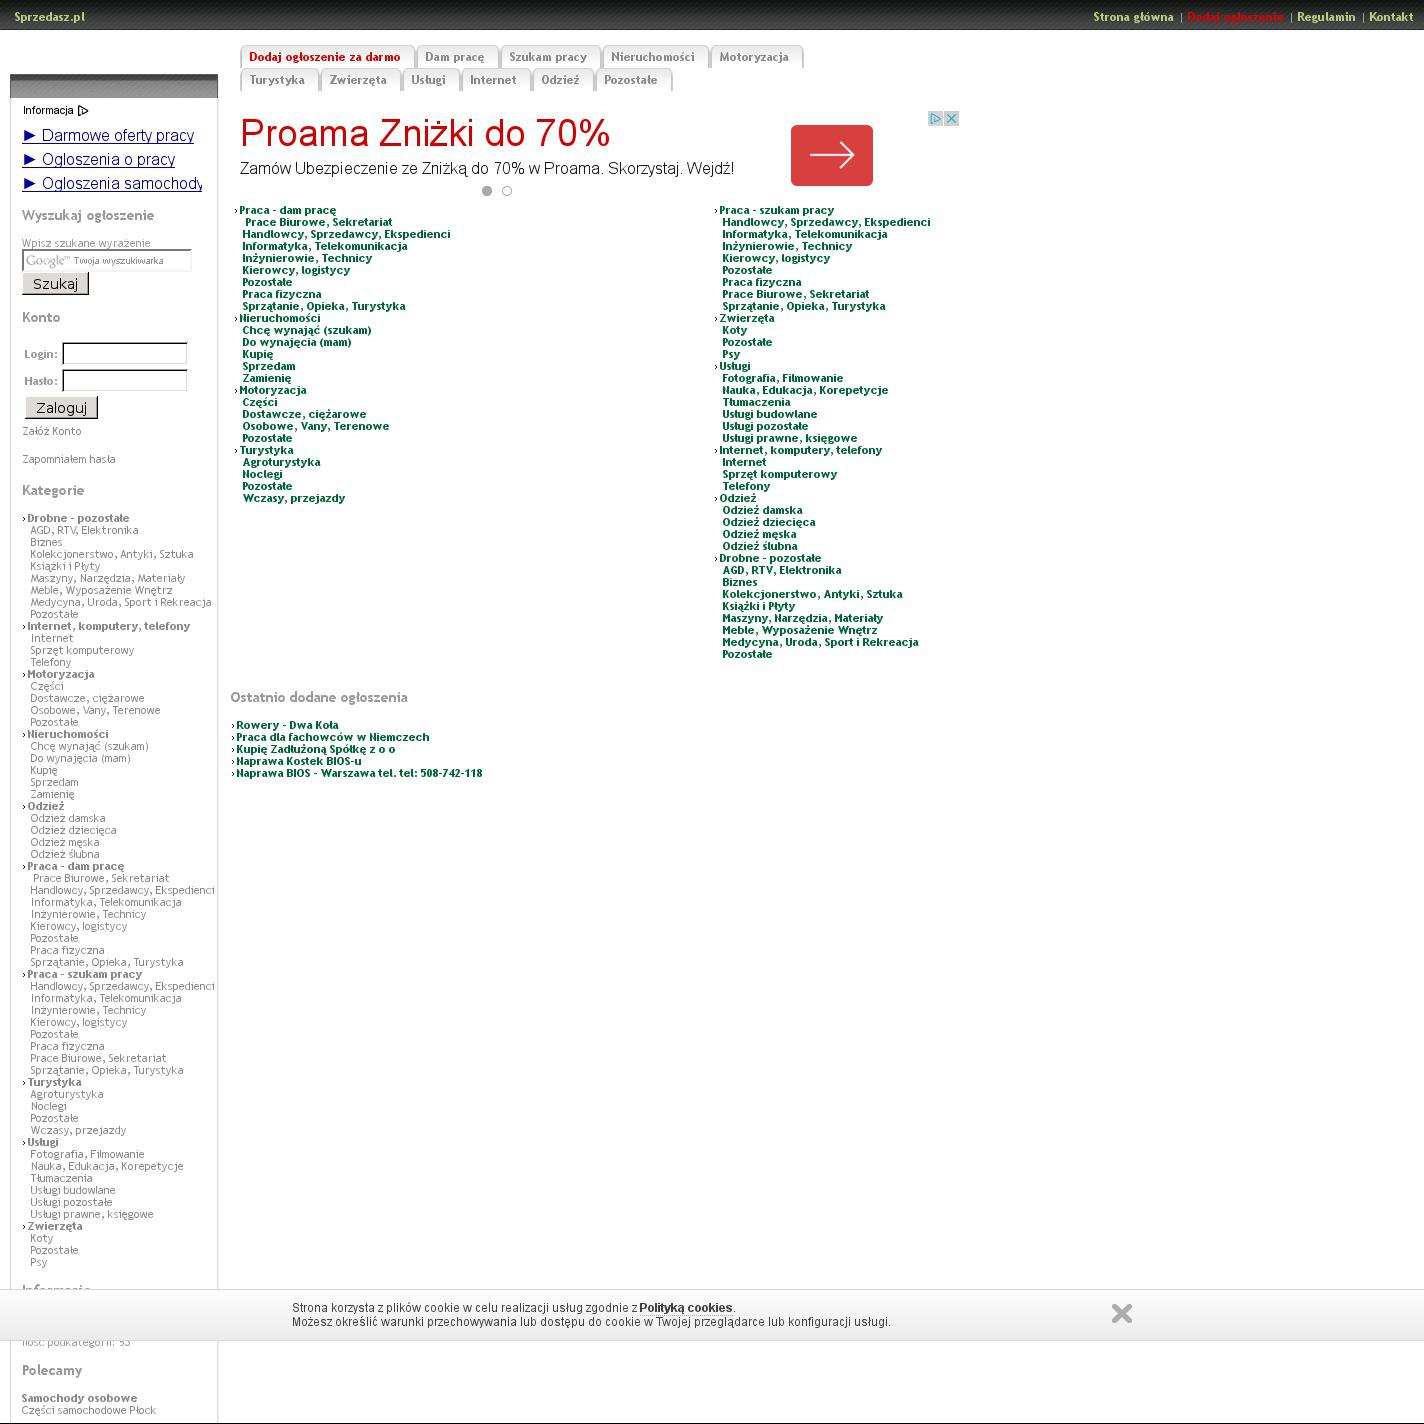Open the Dodaj ogłoszenie za darmo tab

[324, 57]
